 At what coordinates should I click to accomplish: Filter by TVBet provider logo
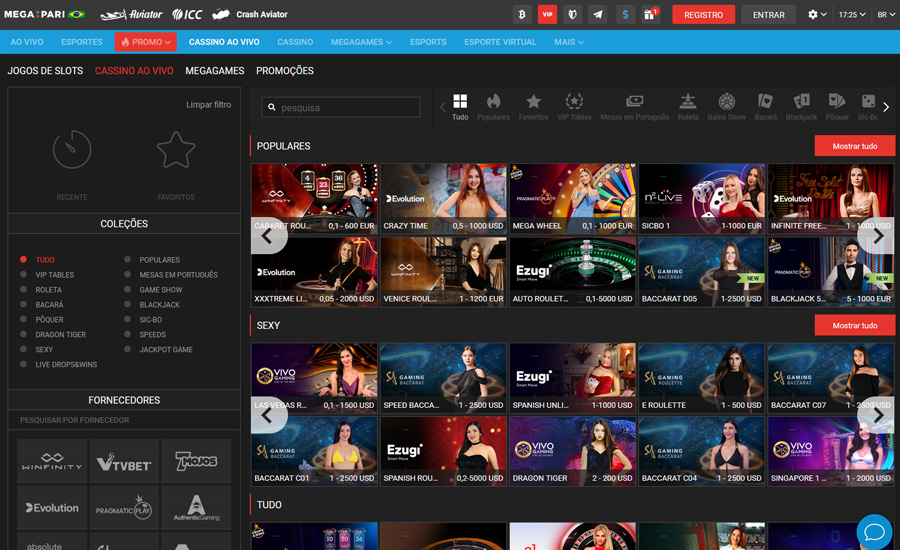click(124, 460)
